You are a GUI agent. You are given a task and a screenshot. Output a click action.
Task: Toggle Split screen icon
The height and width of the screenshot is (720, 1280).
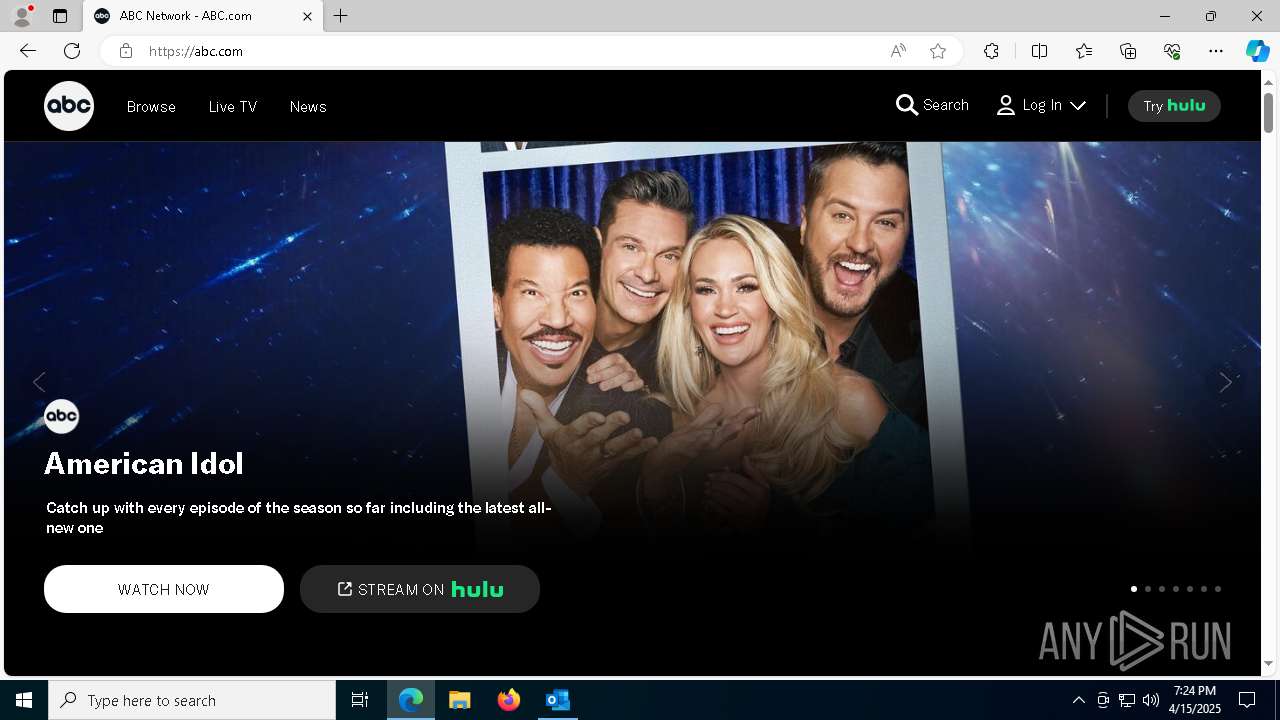tap(1039, 51)
